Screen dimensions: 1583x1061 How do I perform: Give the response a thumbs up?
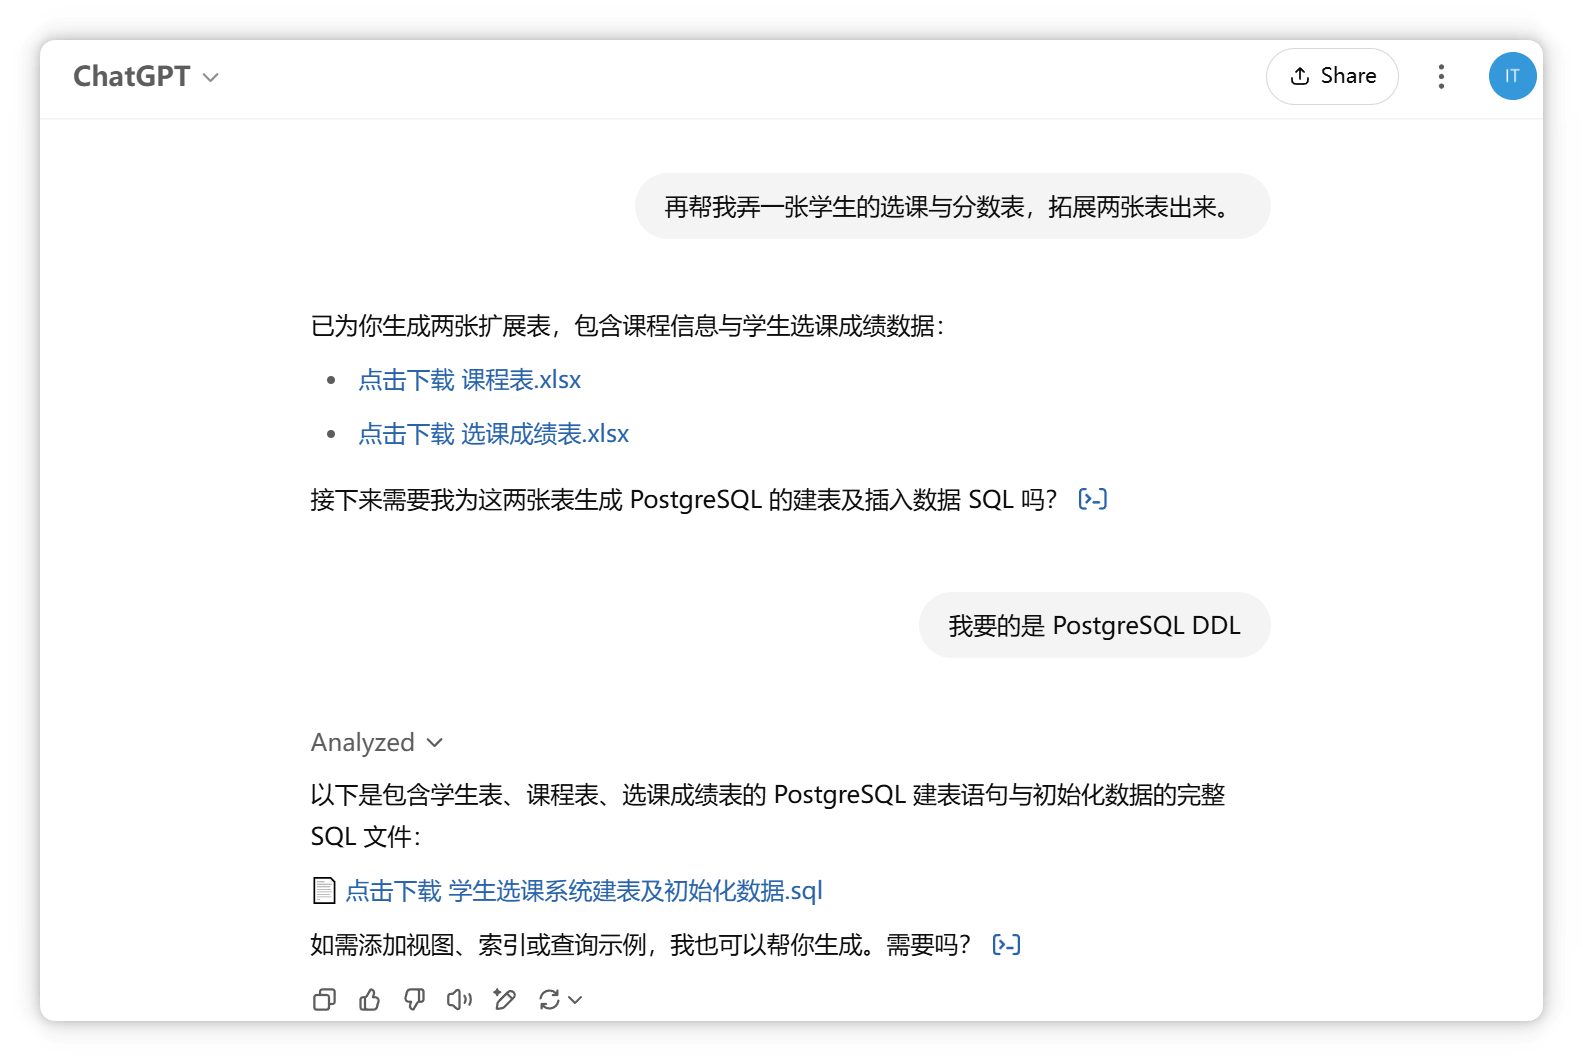pos(369,999)
